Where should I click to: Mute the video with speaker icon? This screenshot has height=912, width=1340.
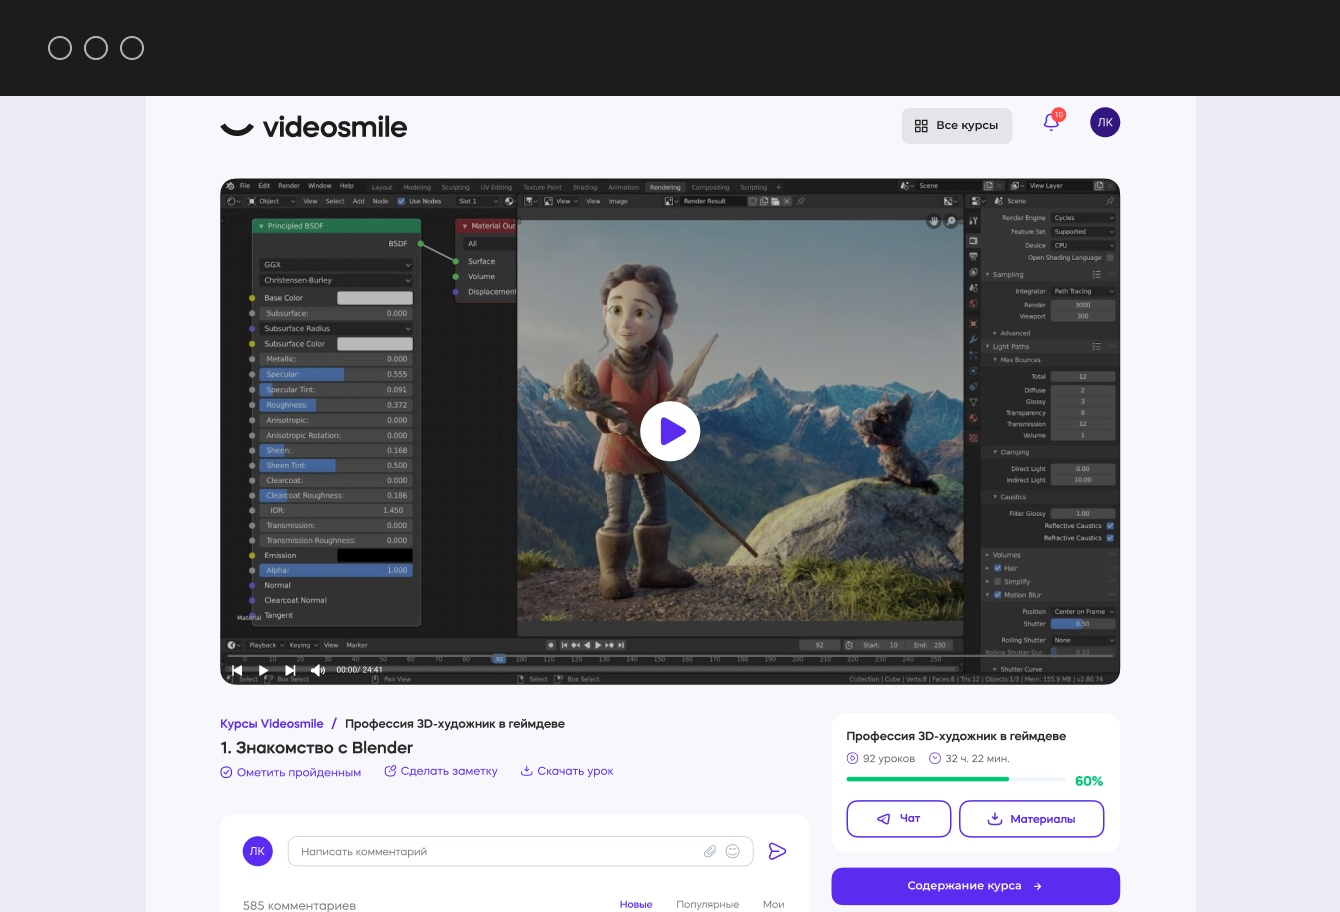tap(318, 670)
